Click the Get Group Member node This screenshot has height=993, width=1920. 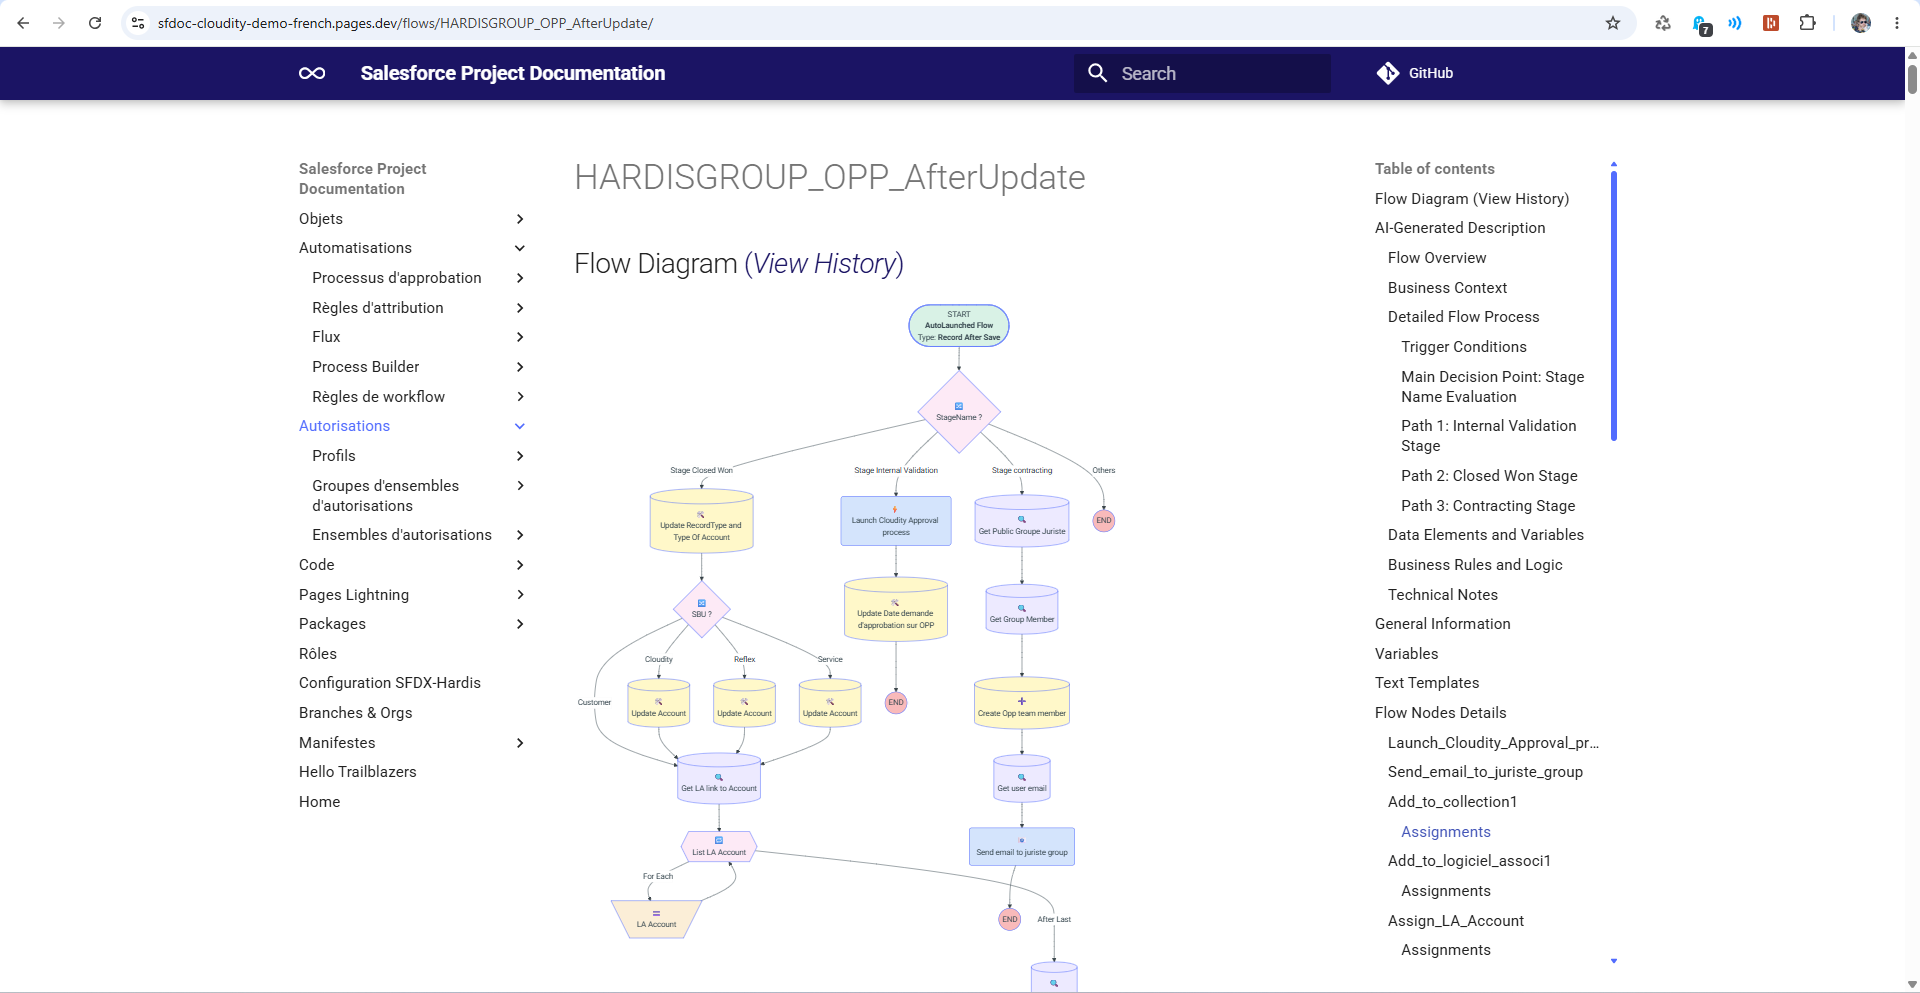pyautogui.click(x=1022, y=609)
